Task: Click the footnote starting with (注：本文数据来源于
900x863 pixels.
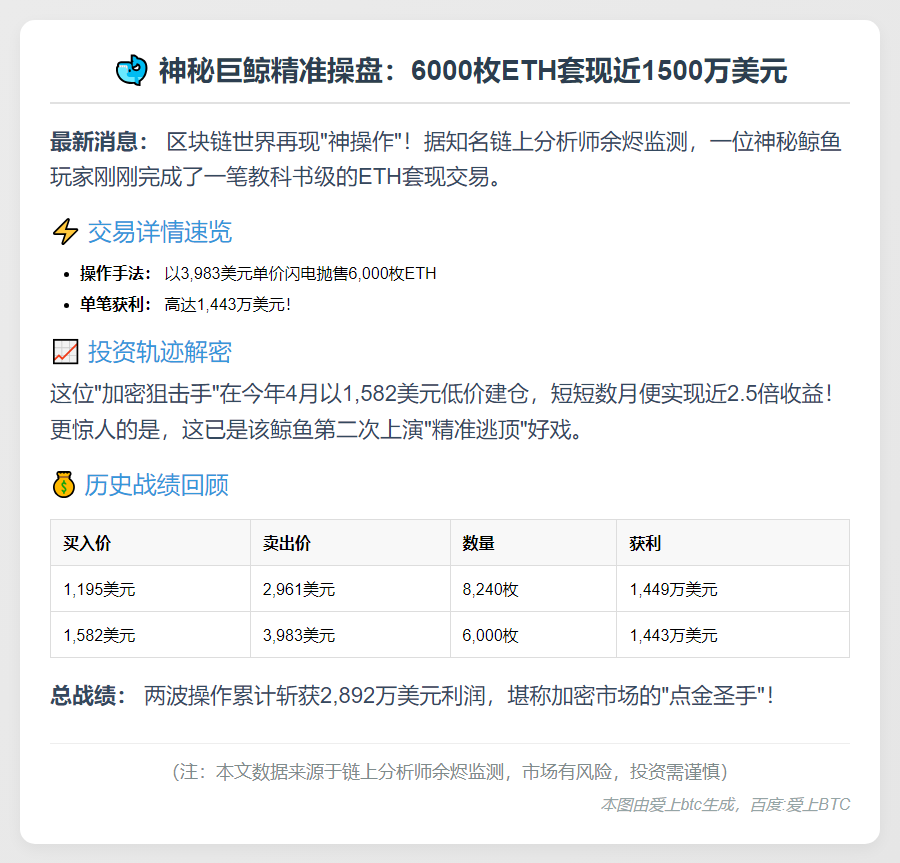Action: pyautogui.click(x=450, y=772)
